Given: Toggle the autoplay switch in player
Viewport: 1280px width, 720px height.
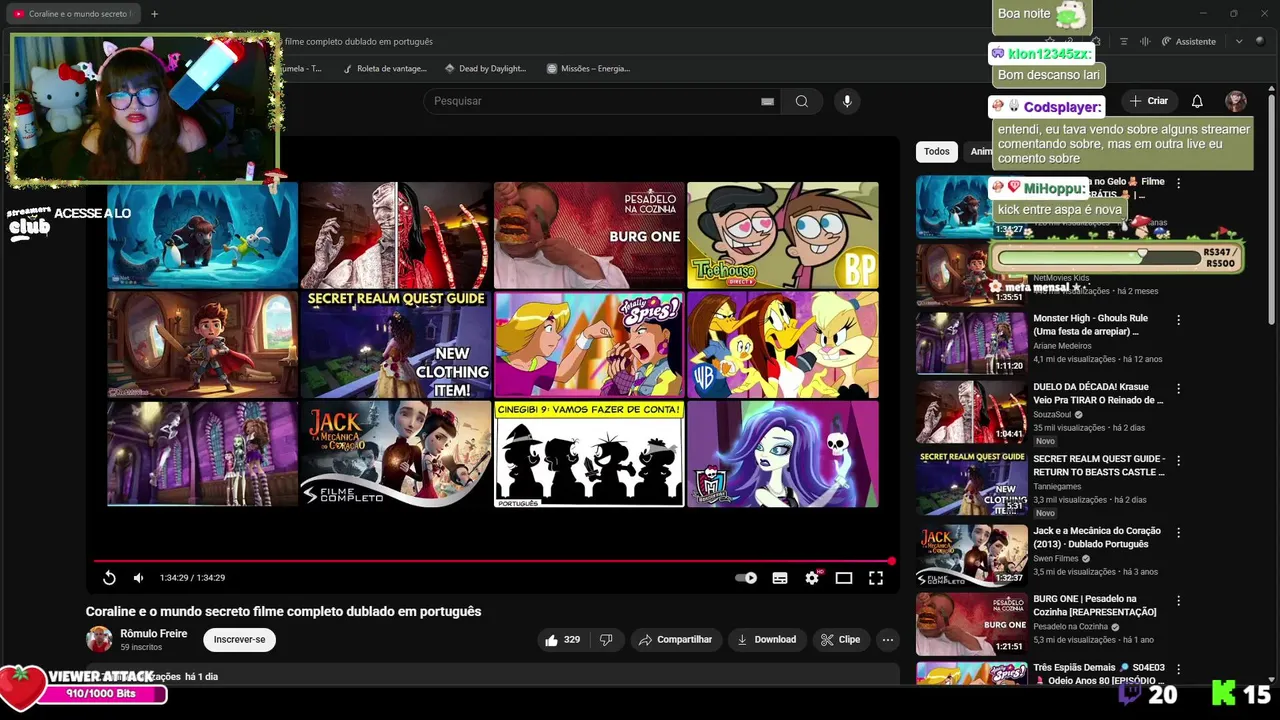Looking at the screenshot, I should point(746,578).
